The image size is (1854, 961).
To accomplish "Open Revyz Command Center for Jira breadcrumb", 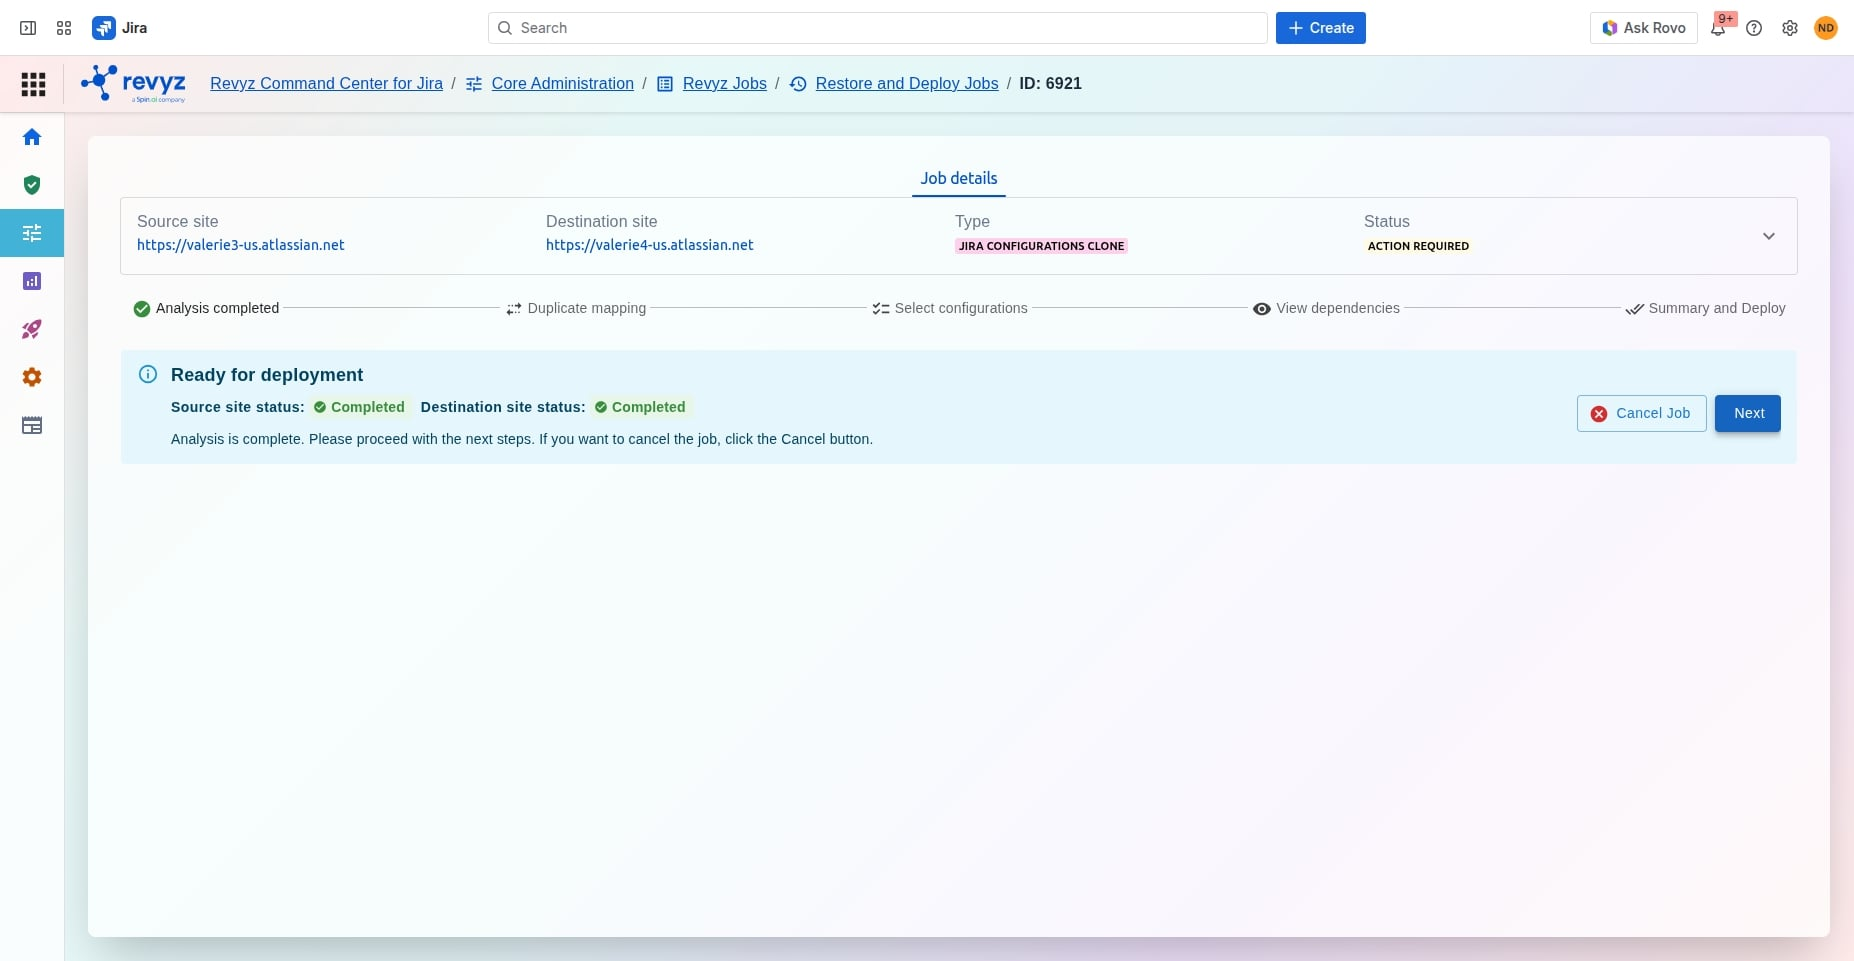I will click(x=326, y=84).
